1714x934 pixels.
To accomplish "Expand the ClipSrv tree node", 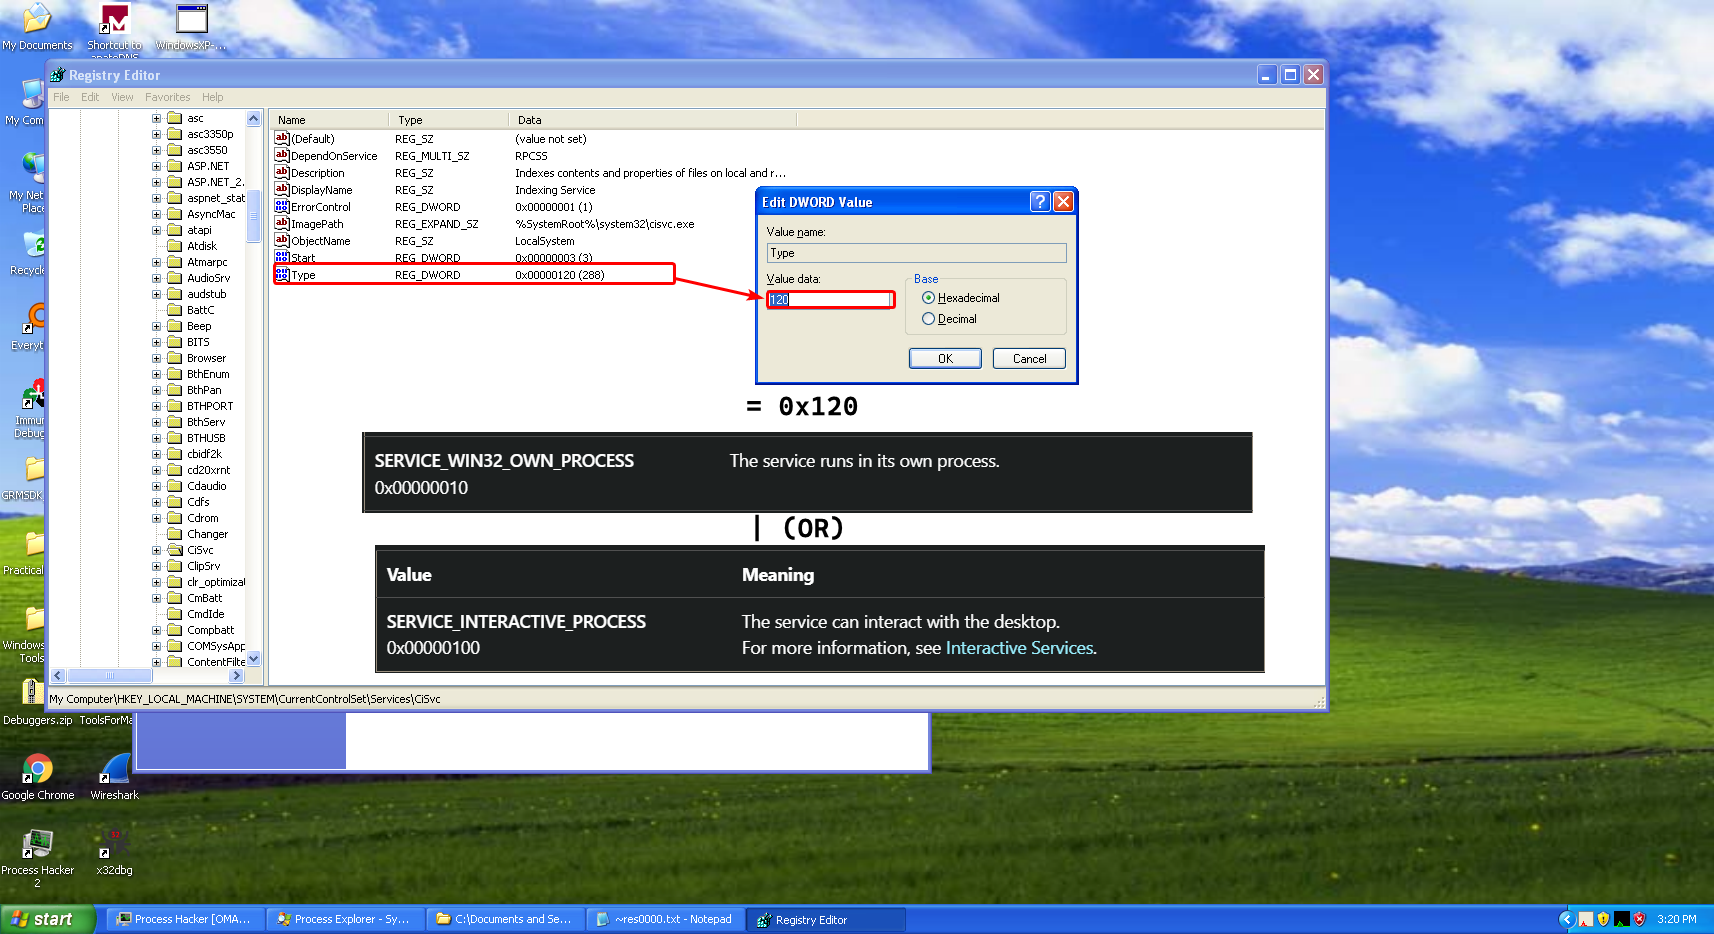I will 156,566.
